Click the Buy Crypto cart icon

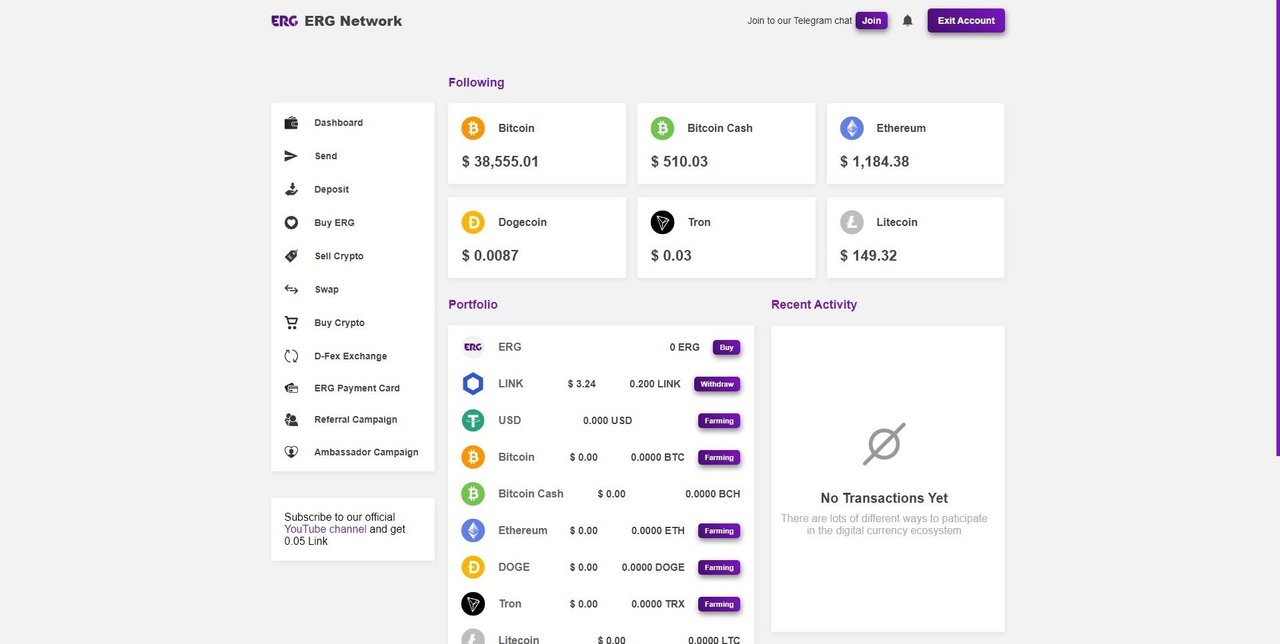point(291,323)
